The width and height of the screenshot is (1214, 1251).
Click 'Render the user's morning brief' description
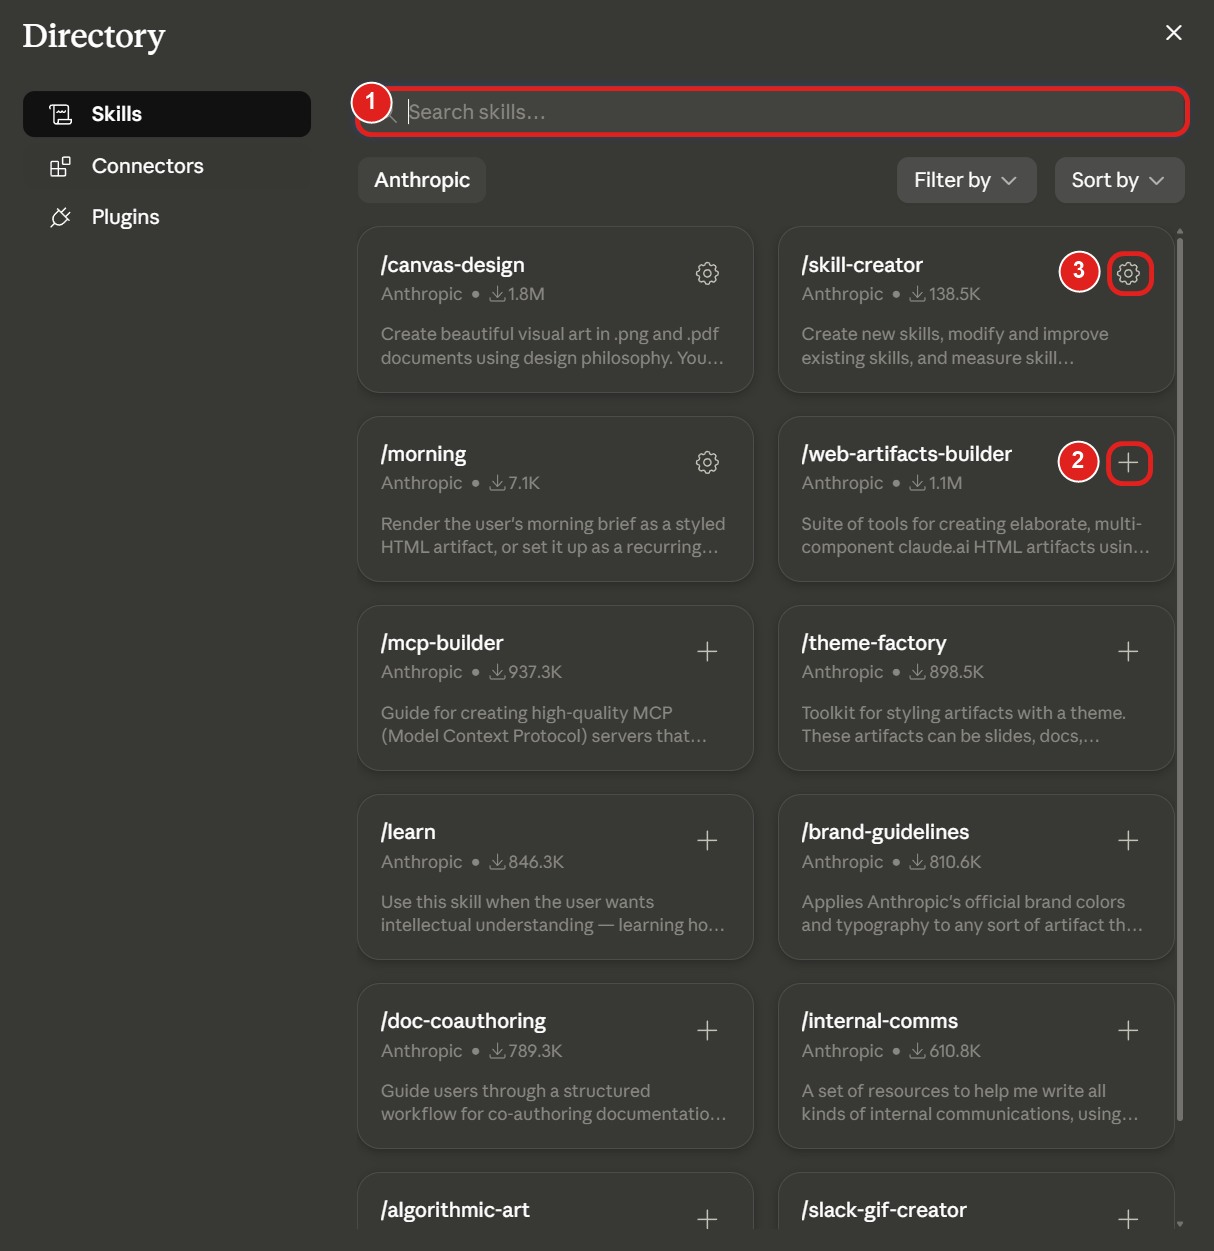pos(553,535)
